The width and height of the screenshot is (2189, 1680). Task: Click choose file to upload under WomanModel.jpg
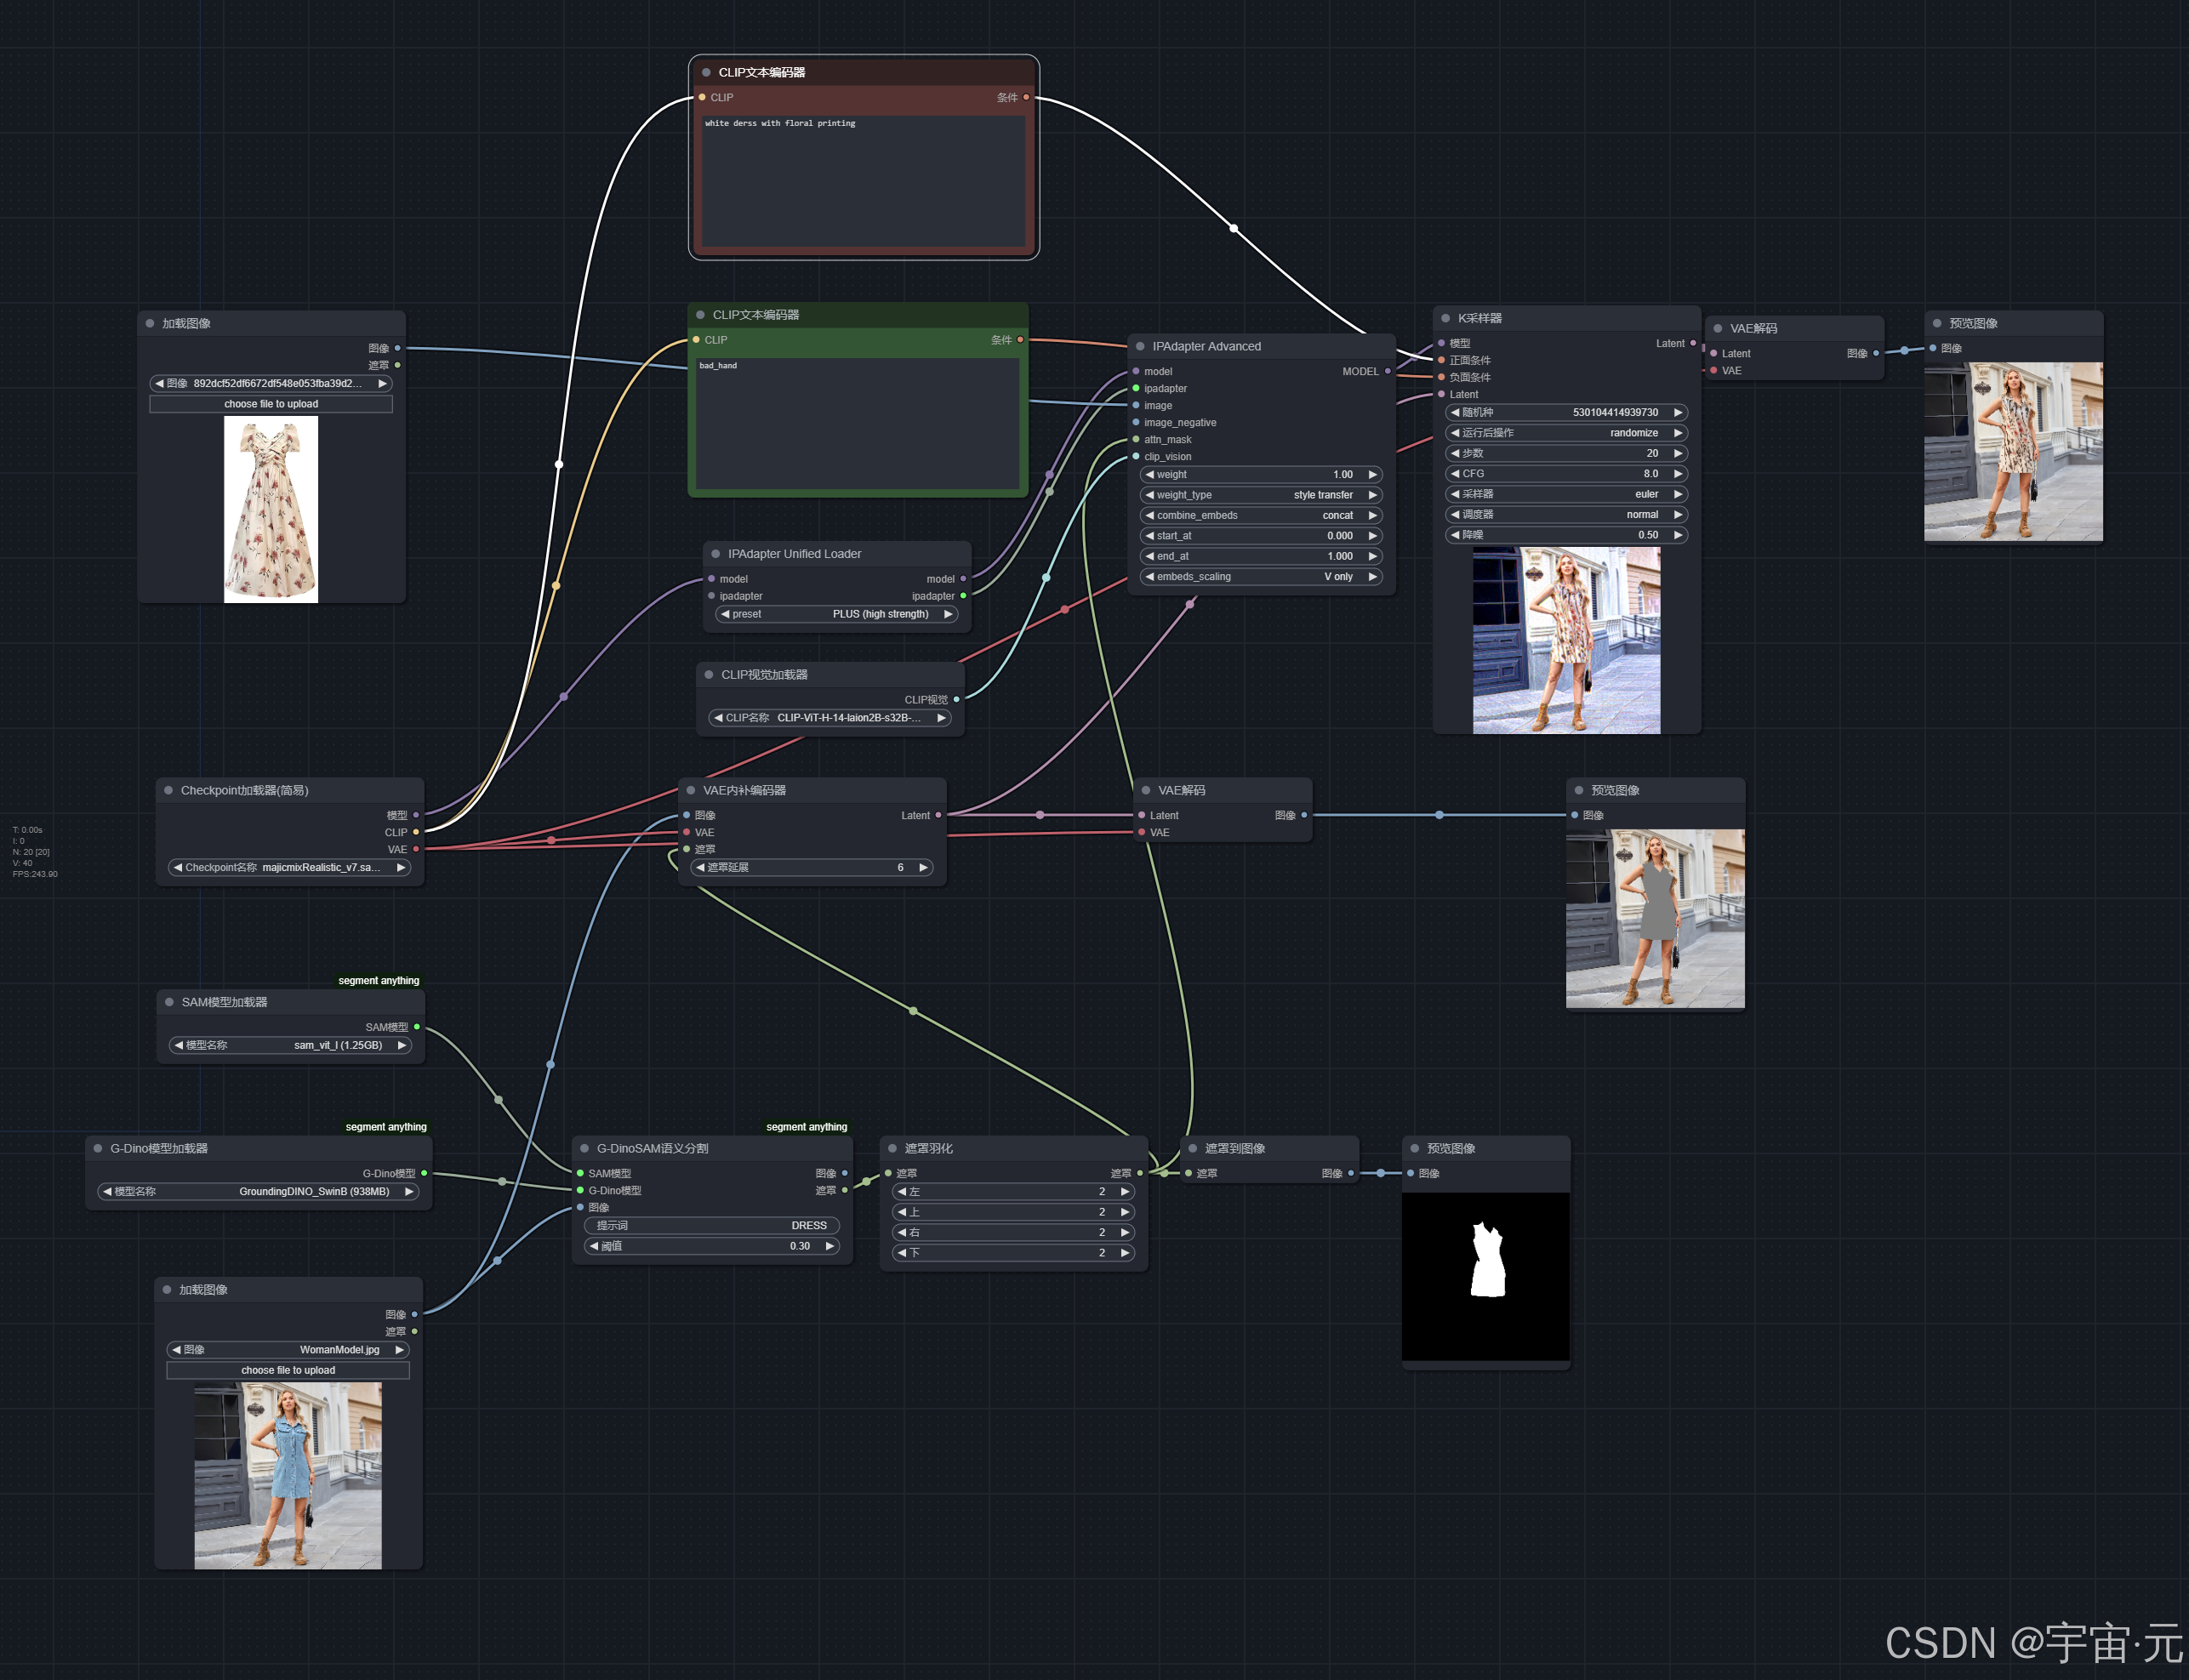[288, 1370]
